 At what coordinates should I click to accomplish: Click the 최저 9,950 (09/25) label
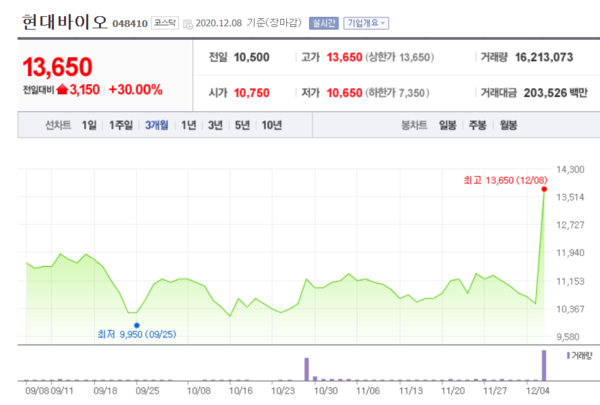click(137, 335)
